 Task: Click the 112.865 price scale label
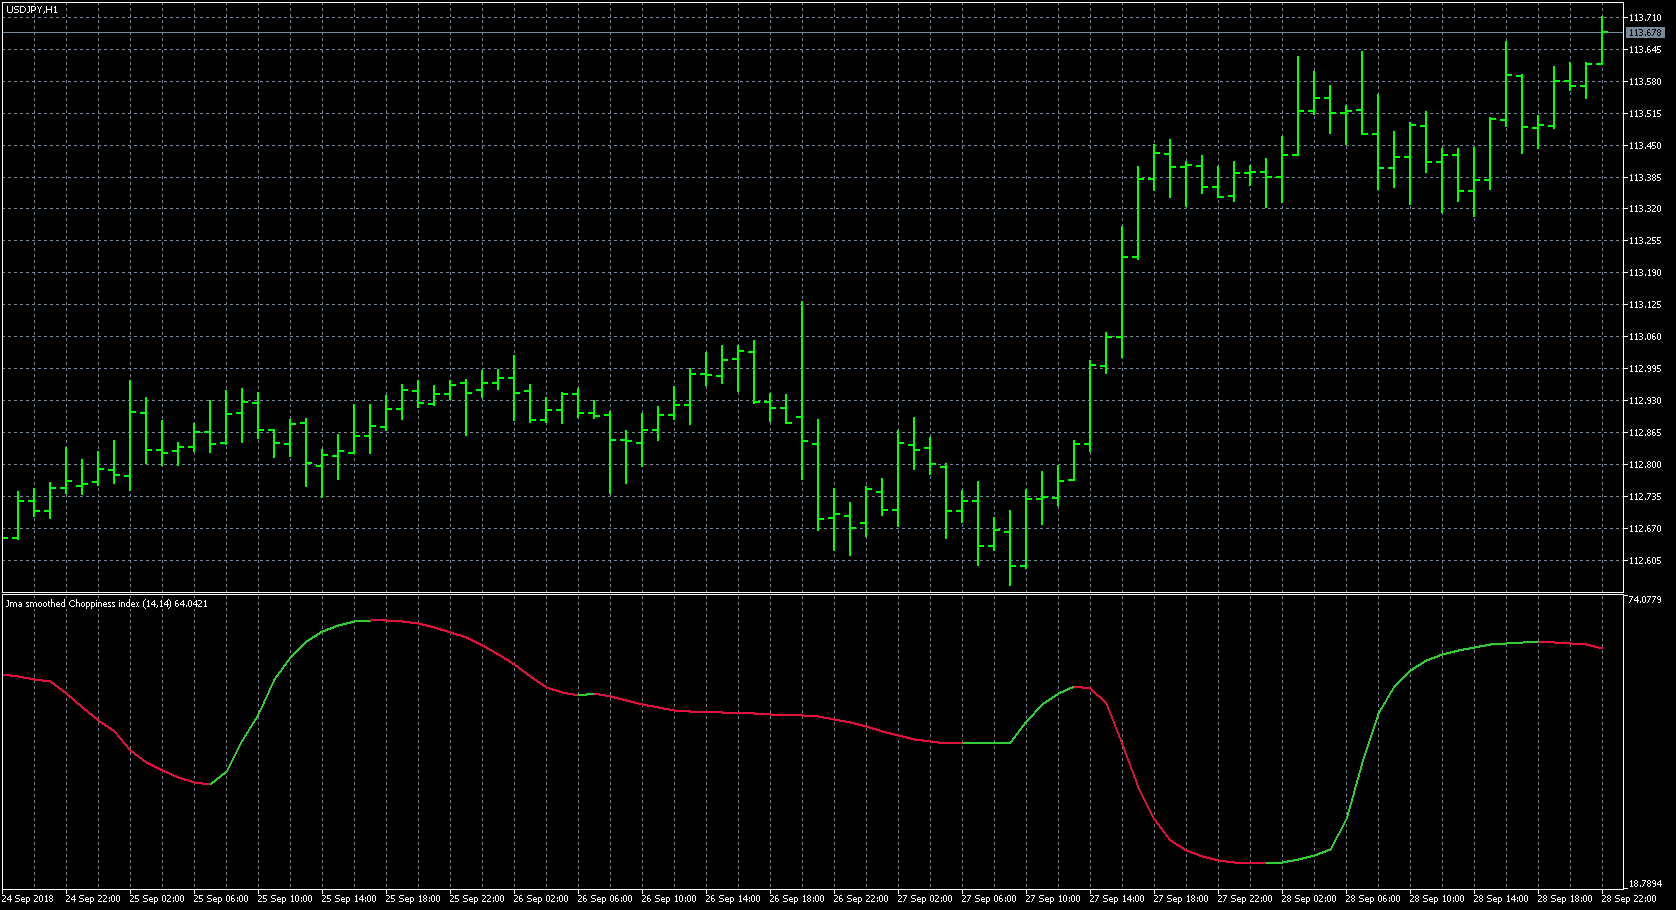pyautogui.click(x=1645, y=433)
